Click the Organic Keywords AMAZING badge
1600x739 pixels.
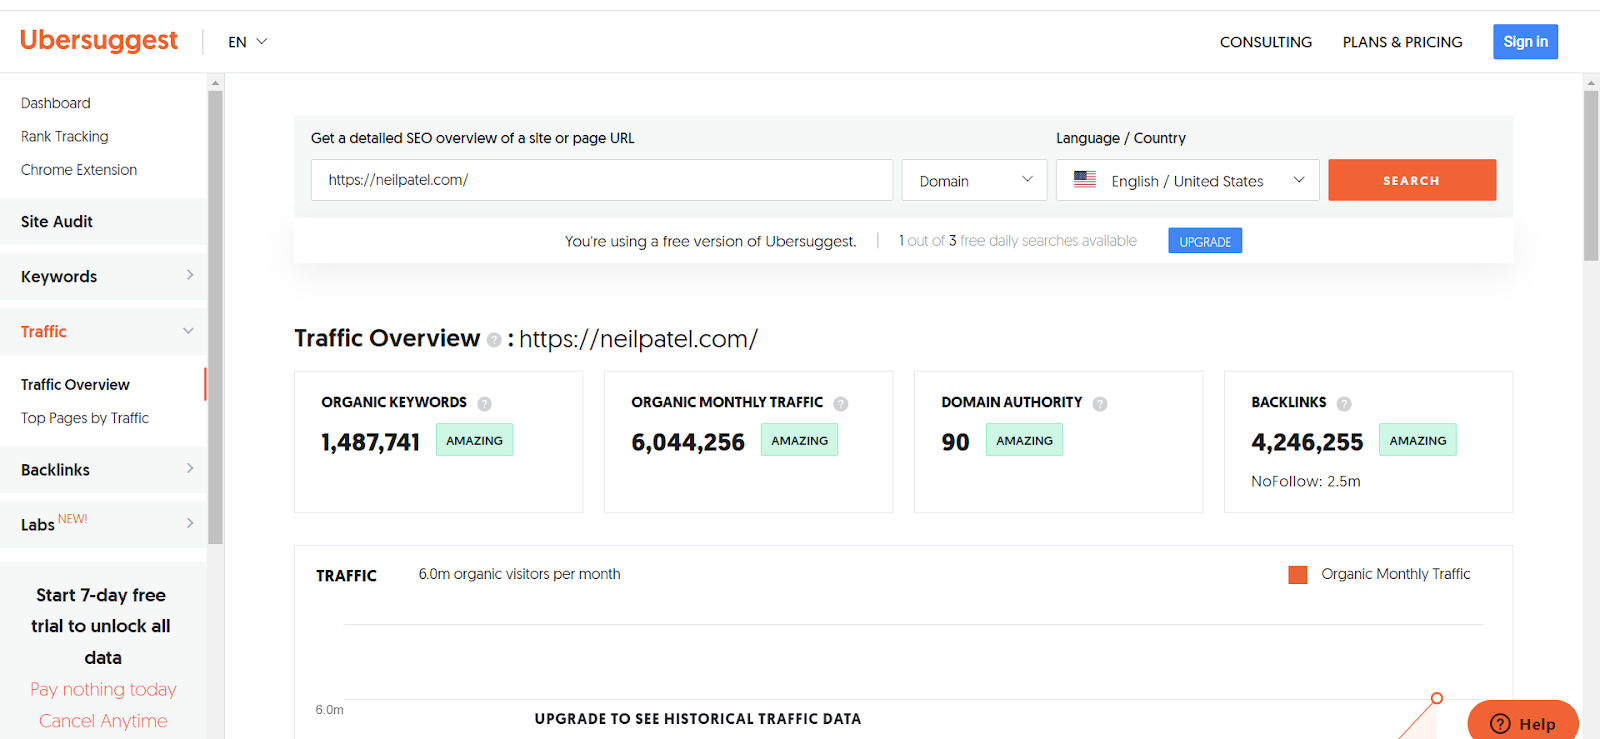pos(474,440)
